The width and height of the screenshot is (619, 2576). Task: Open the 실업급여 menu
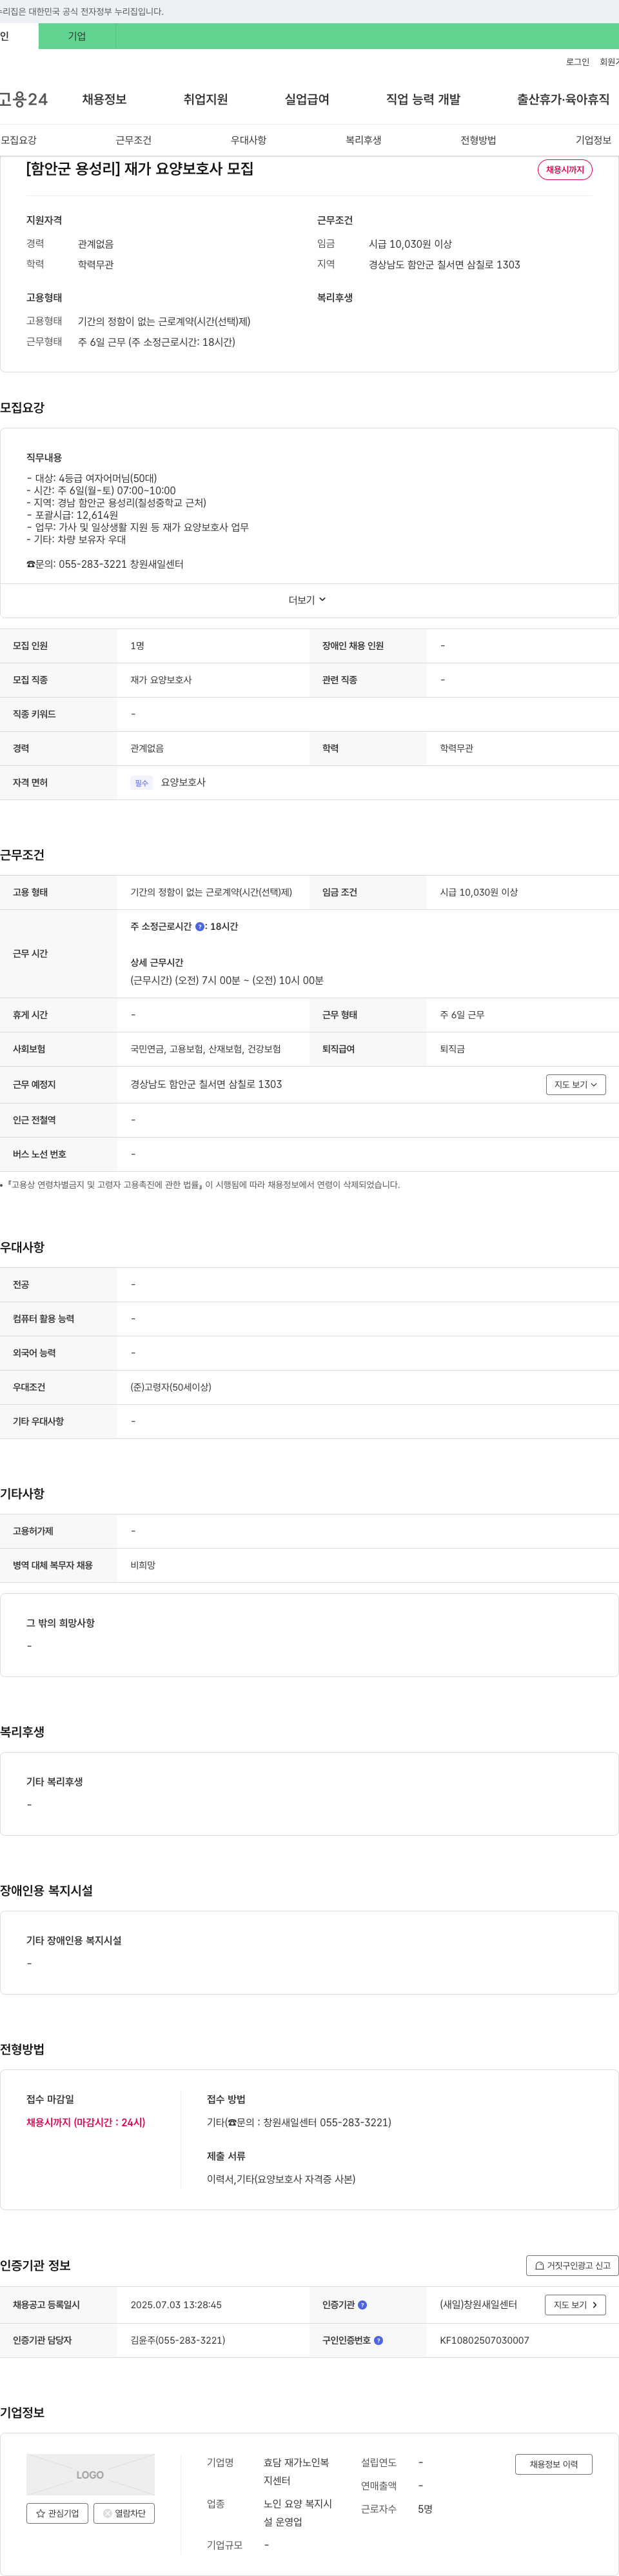pyautogui.click(x=307, y=99)
